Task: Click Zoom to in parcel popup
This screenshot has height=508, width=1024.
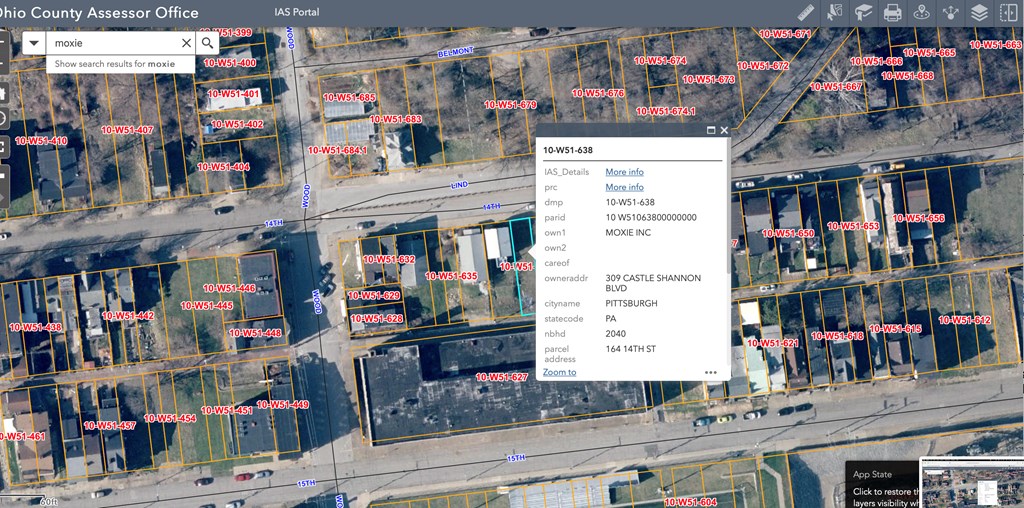Action: [559, 372]
